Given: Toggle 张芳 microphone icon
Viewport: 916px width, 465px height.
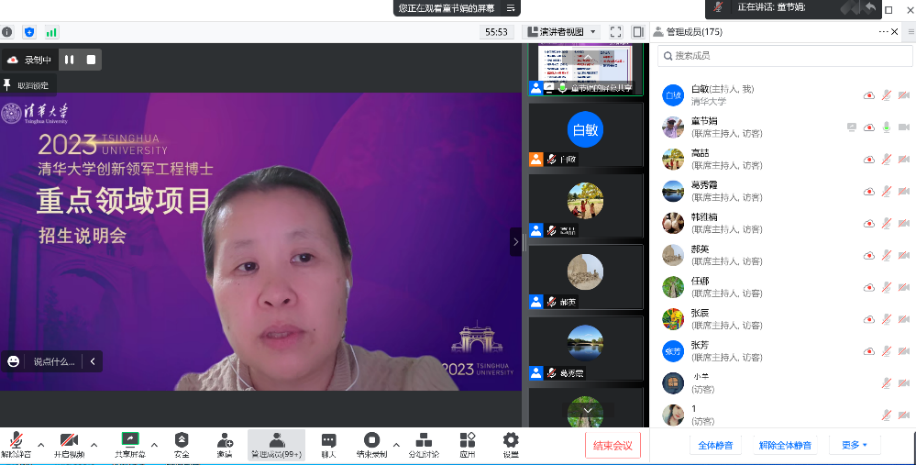Looking at the screenshot, I should (886, 351).
